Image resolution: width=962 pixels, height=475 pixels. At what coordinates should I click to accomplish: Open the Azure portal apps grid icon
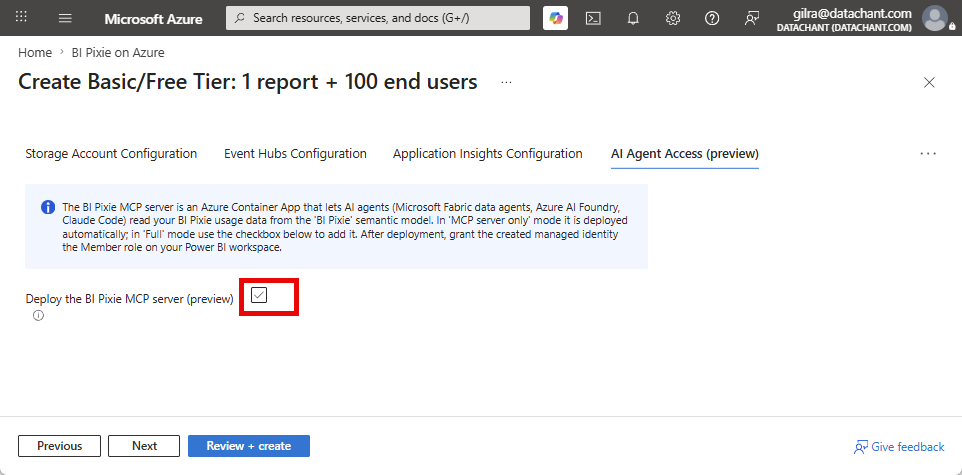(x=21, y=17)
